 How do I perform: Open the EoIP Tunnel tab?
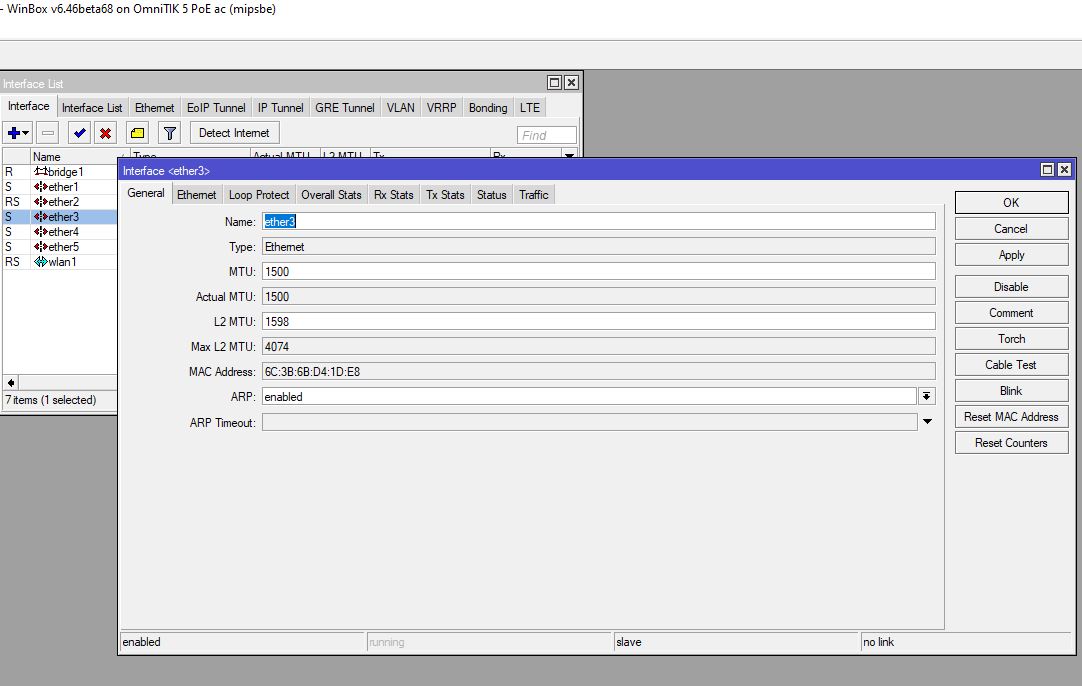tap(216, 108)
